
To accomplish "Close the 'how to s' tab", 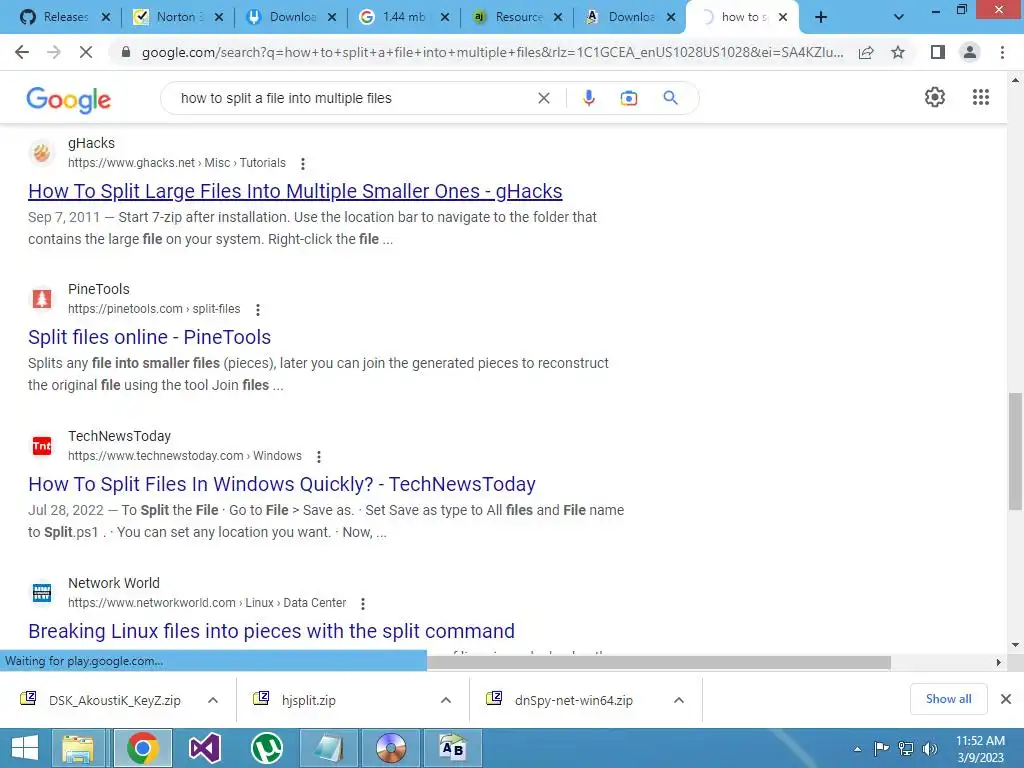I will tap(782, 18).
